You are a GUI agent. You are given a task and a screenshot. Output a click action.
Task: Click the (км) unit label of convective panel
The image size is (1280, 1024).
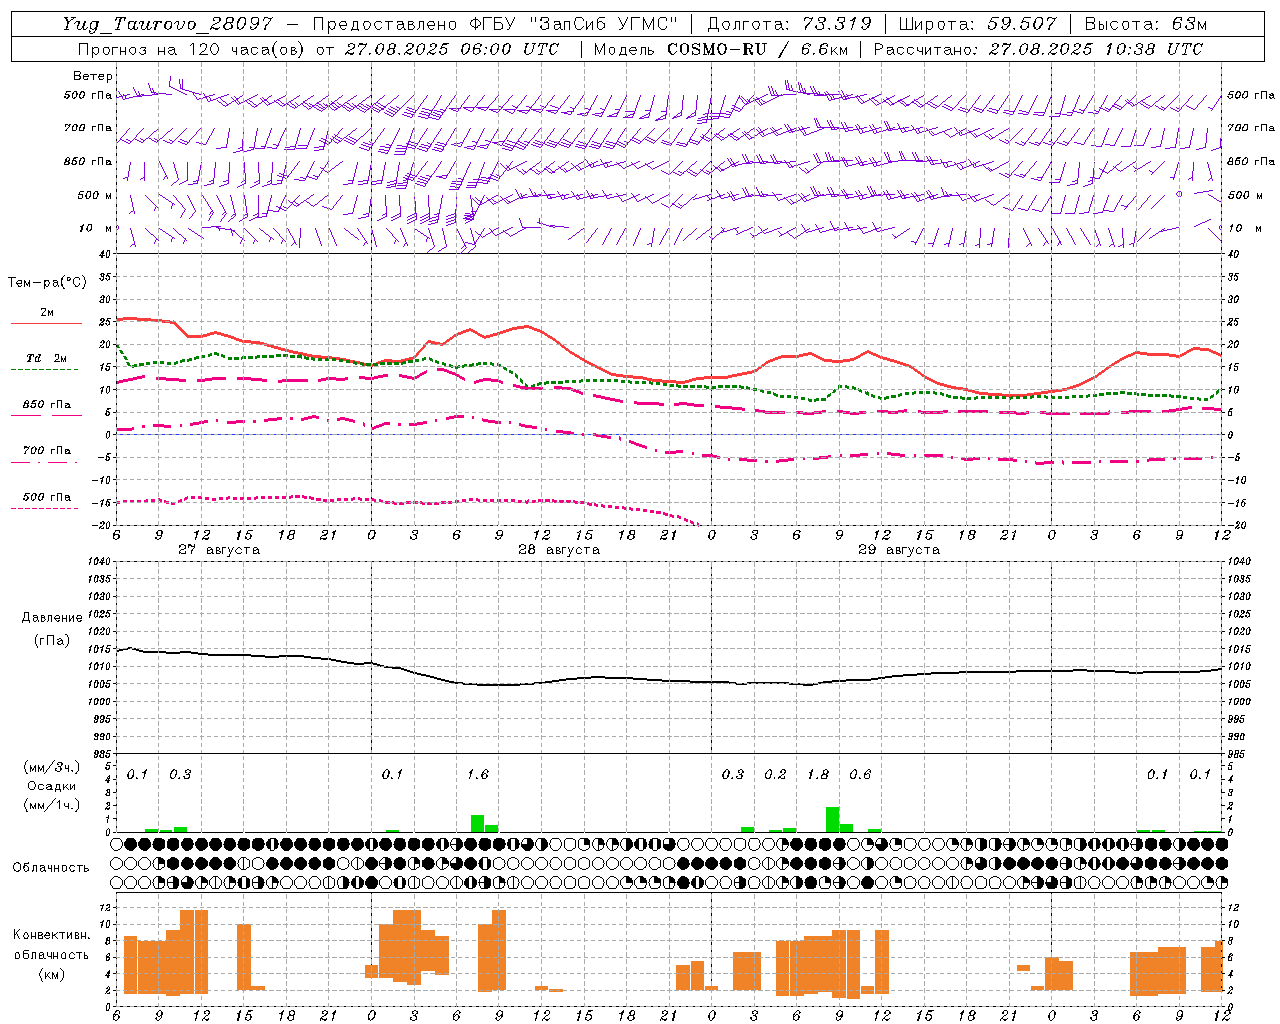[x=52, y=974]
